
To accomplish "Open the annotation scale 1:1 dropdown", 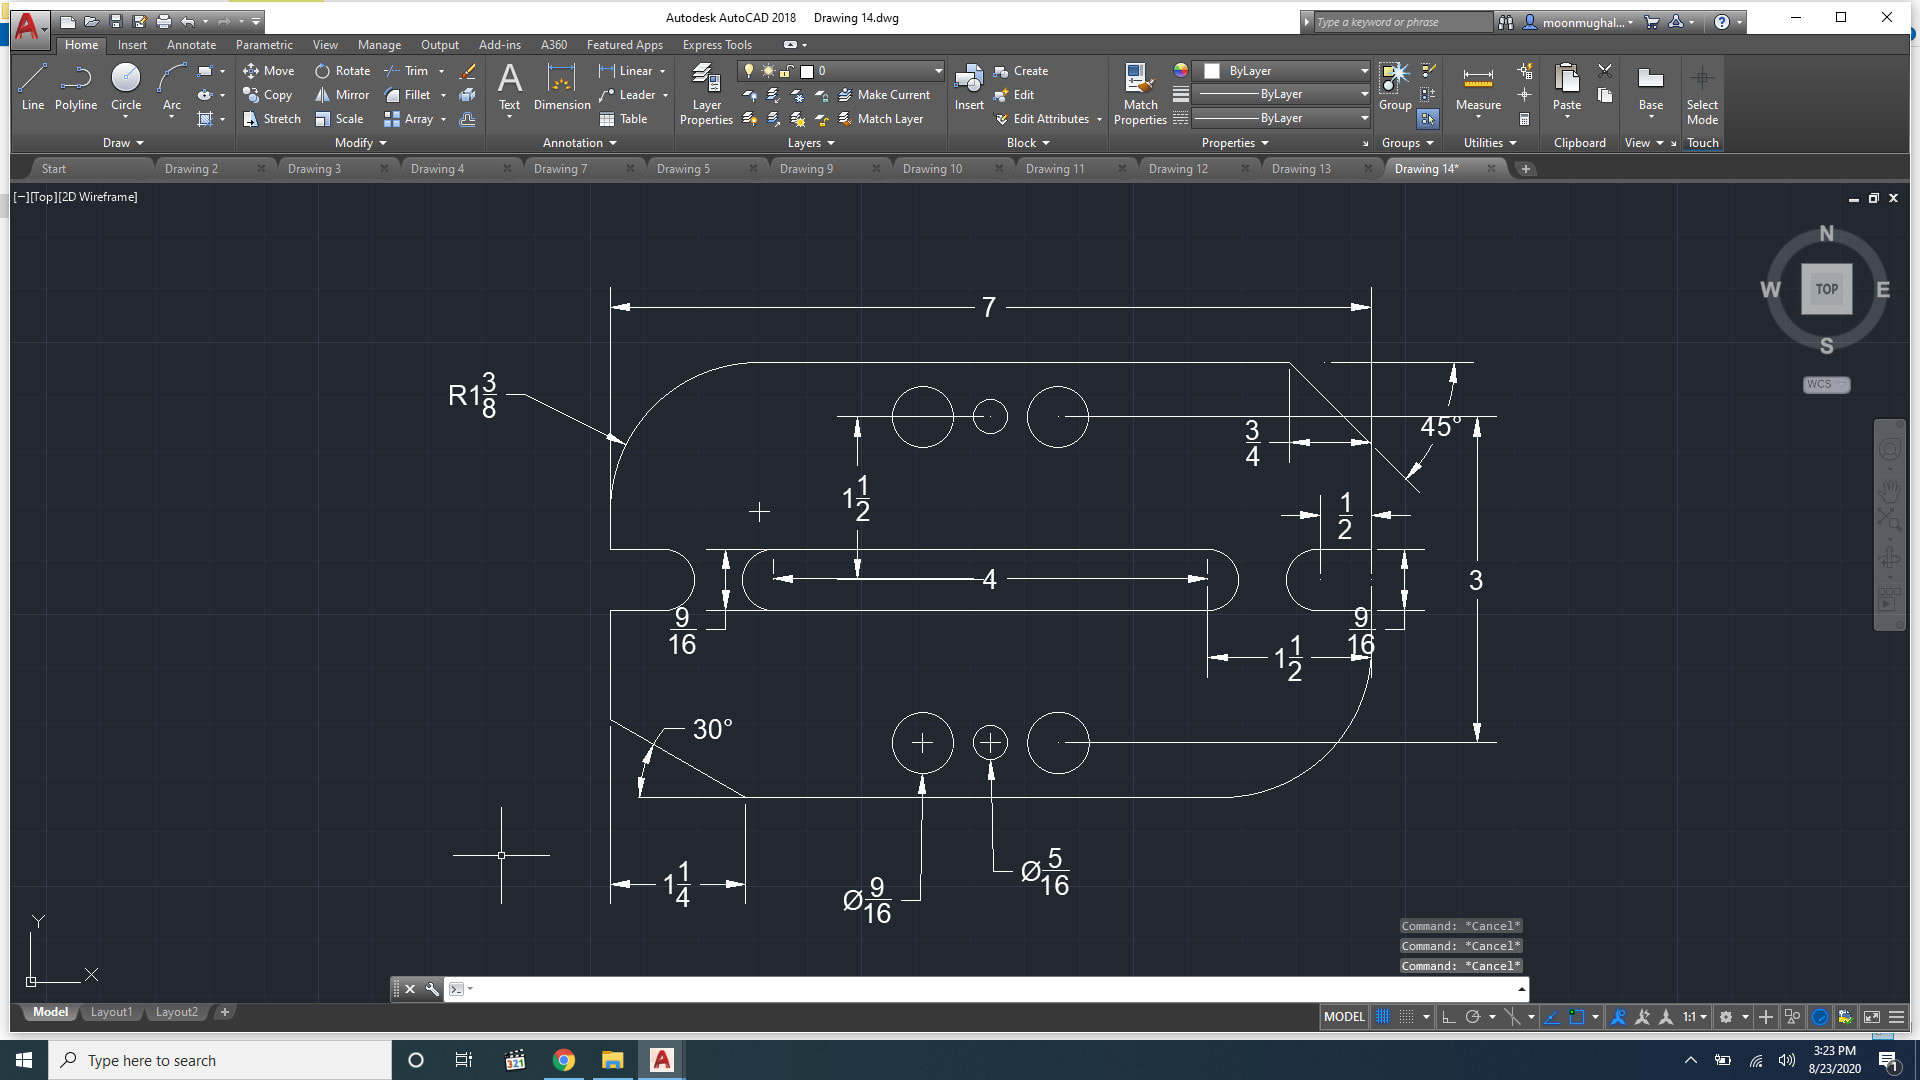I will click(1694, 1017).
